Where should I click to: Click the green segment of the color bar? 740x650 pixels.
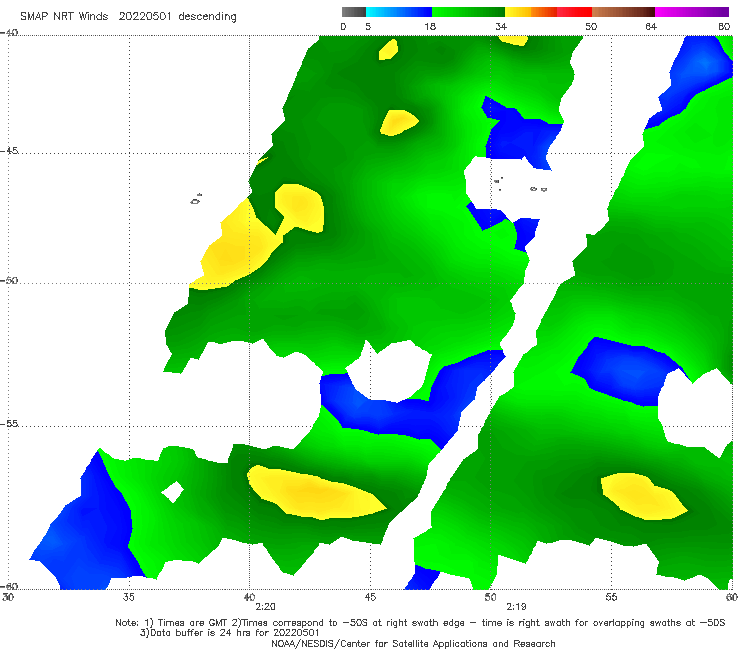468,12
